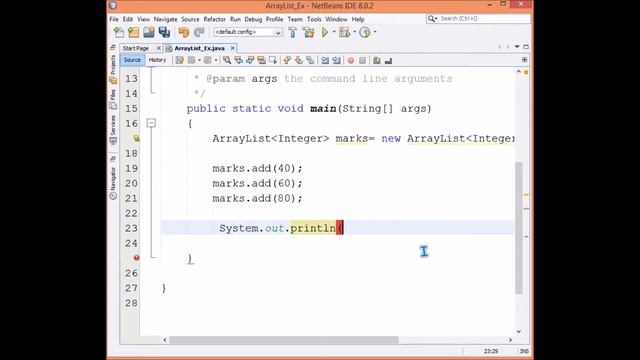Click the Shift Line Left icon

325,60
